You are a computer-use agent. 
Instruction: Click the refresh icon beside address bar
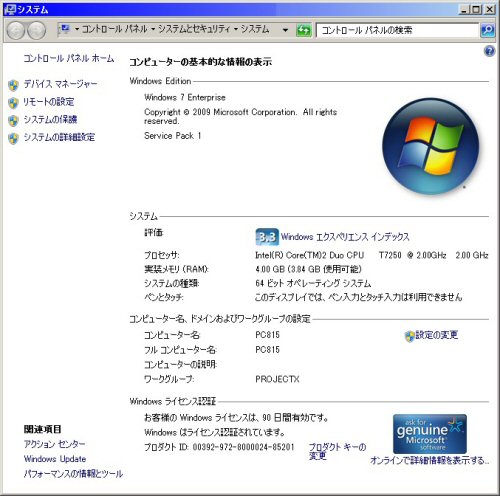coord(303,30)
